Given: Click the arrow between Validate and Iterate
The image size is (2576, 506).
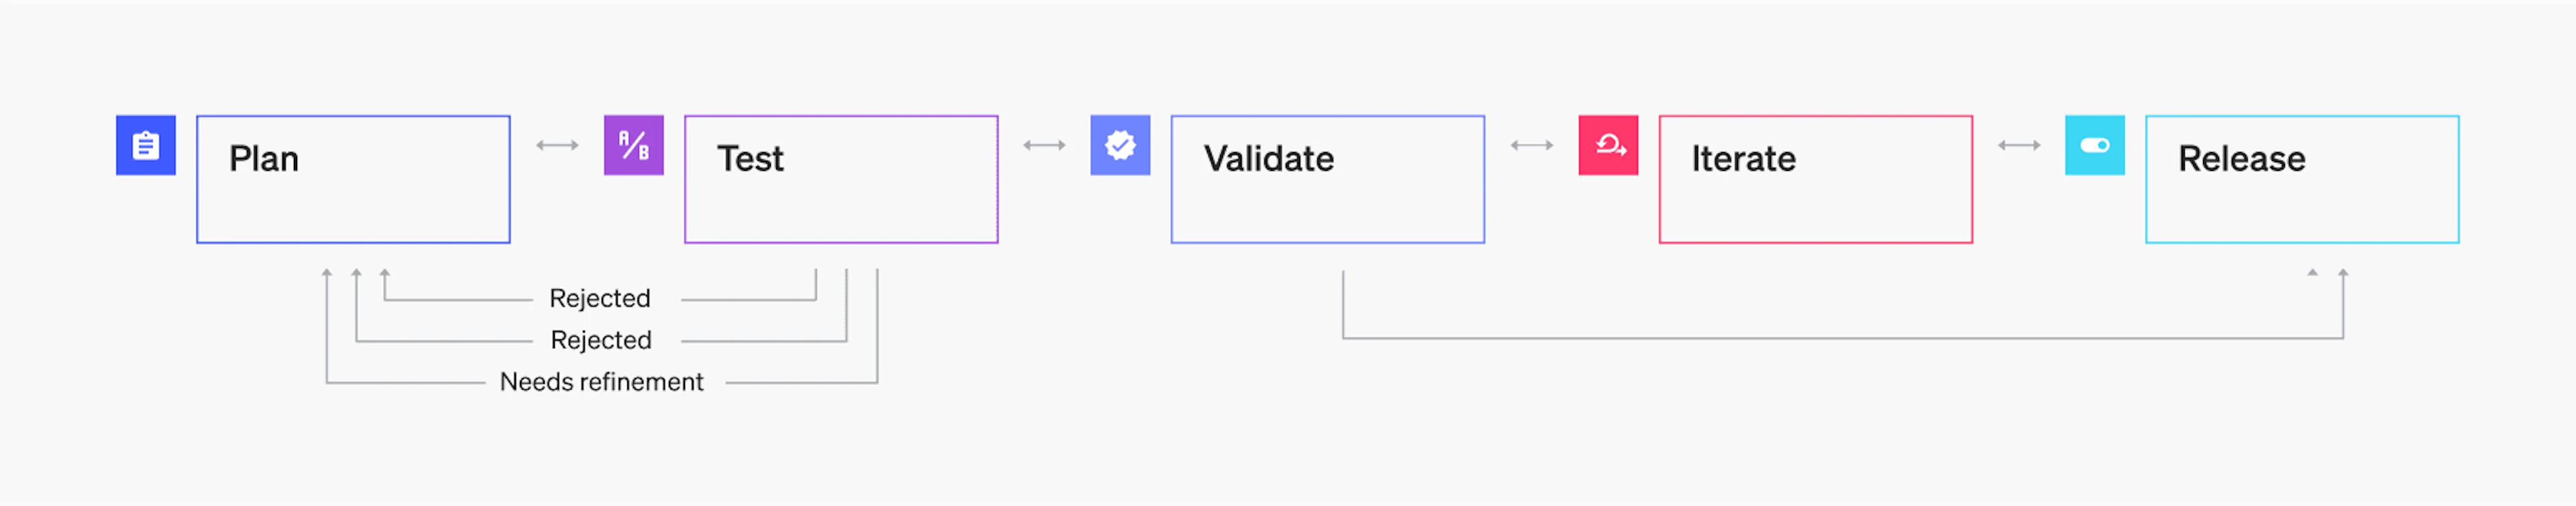Looking at the screenshot, I should pyautogui.click(x=1531, y=145).
